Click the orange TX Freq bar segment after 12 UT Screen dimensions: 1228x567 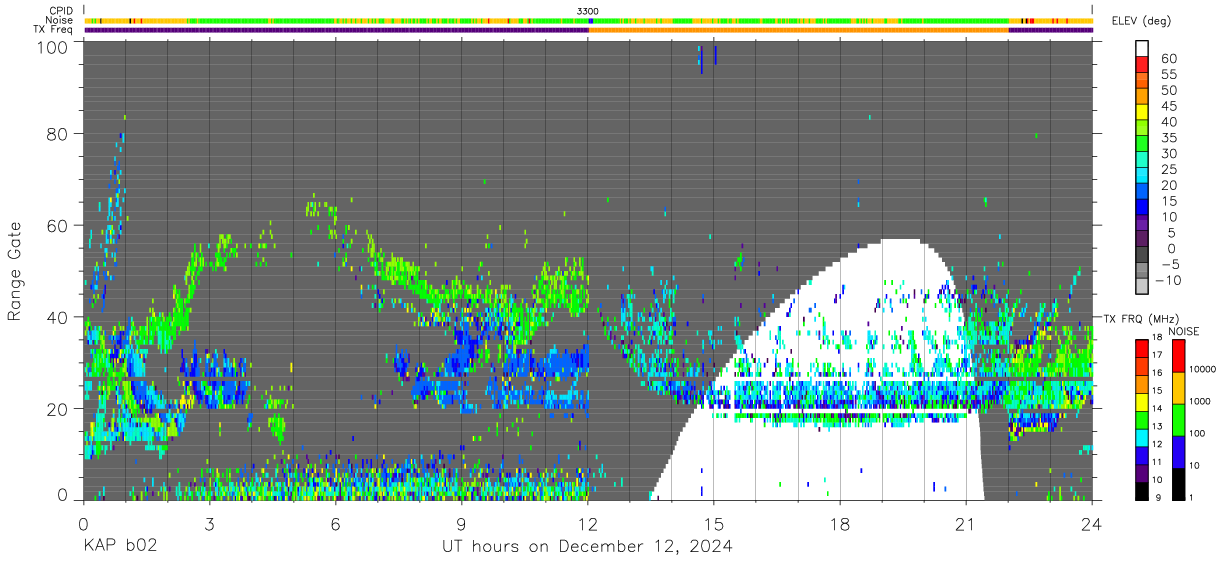(798, 30)
